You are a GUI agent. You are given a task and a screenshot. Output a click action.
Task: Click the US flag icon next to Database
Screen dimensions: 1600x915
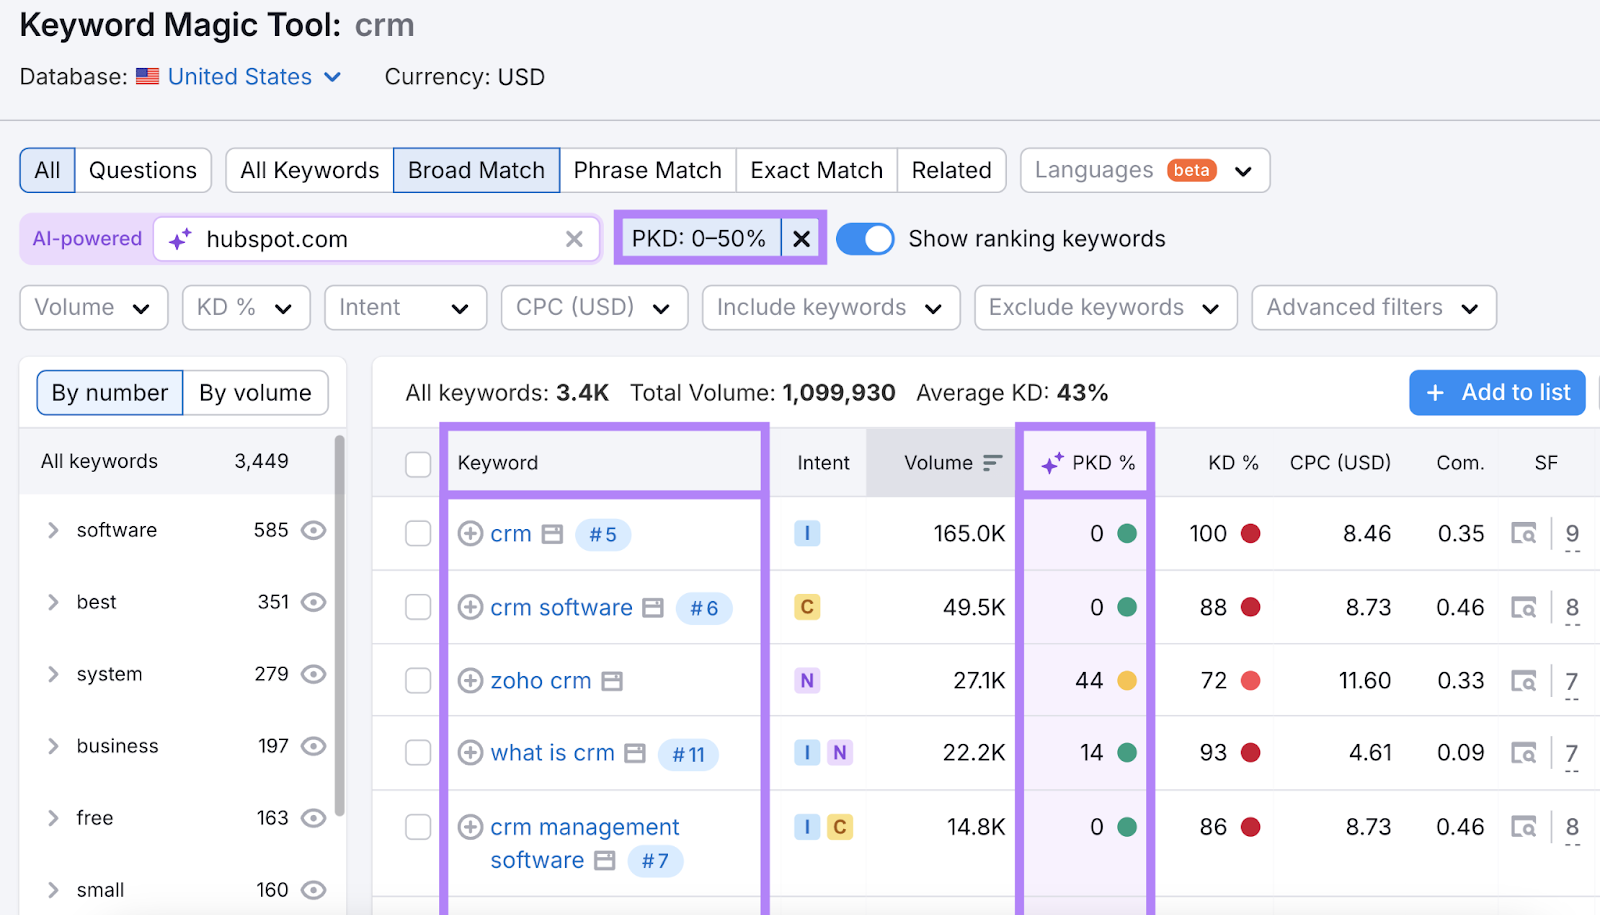coord(147,76)
